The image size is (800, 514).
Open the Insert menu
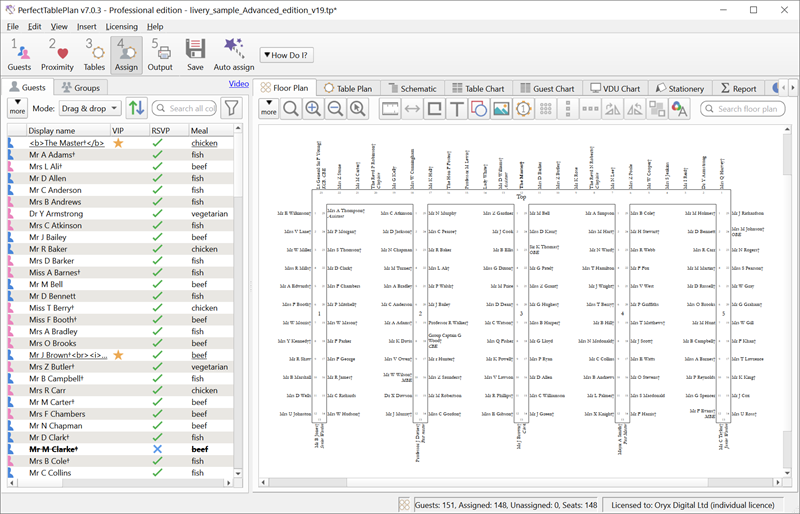pos(86,27)
